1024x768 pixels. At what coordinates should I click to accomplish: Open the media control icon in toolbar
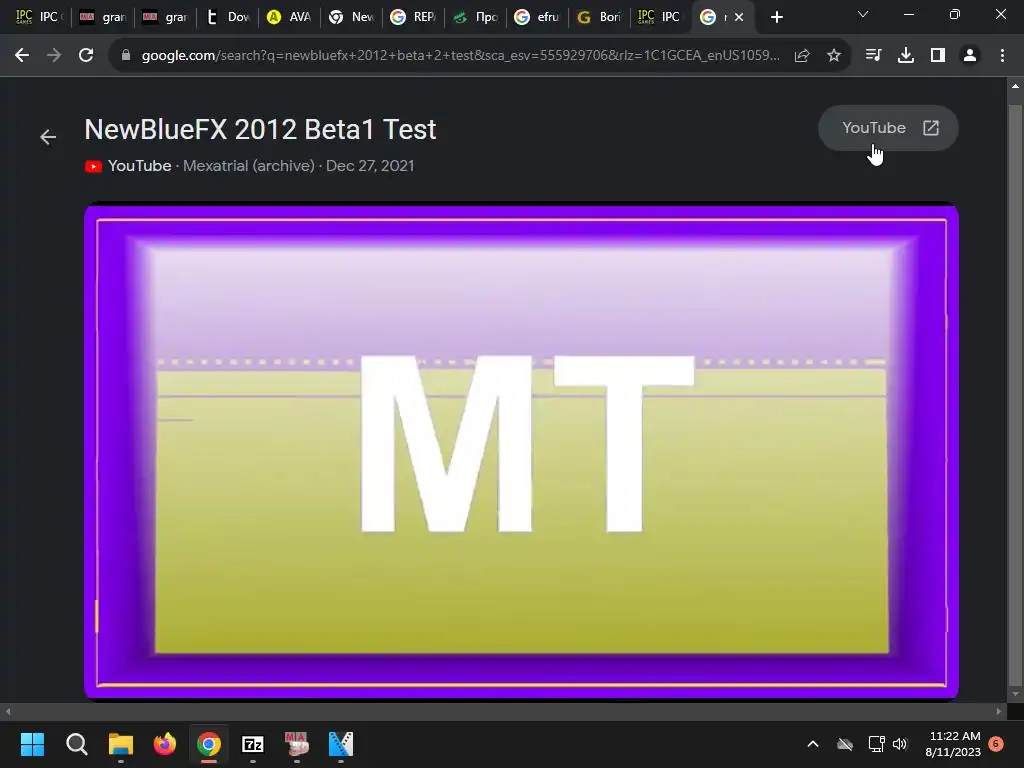point(873,56)
